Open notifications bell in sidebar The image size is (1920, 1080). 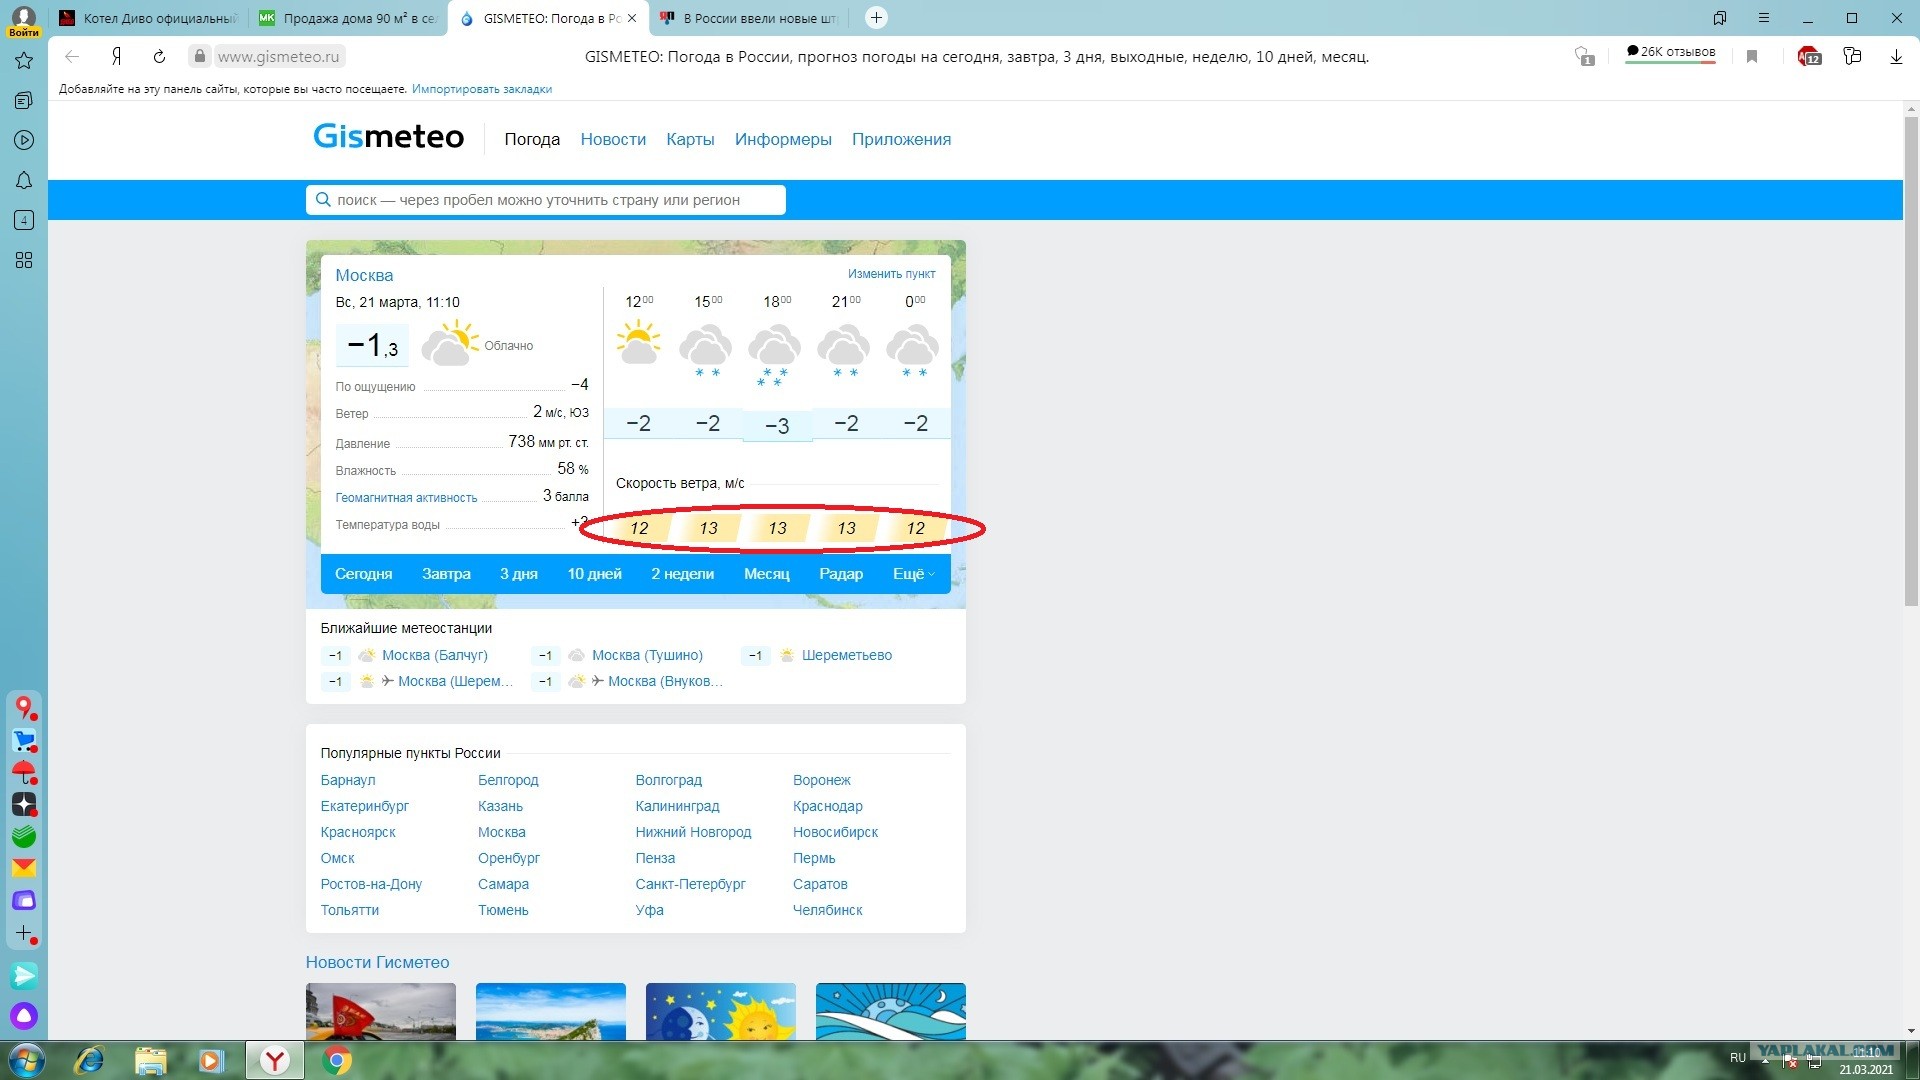click(24, 181)
